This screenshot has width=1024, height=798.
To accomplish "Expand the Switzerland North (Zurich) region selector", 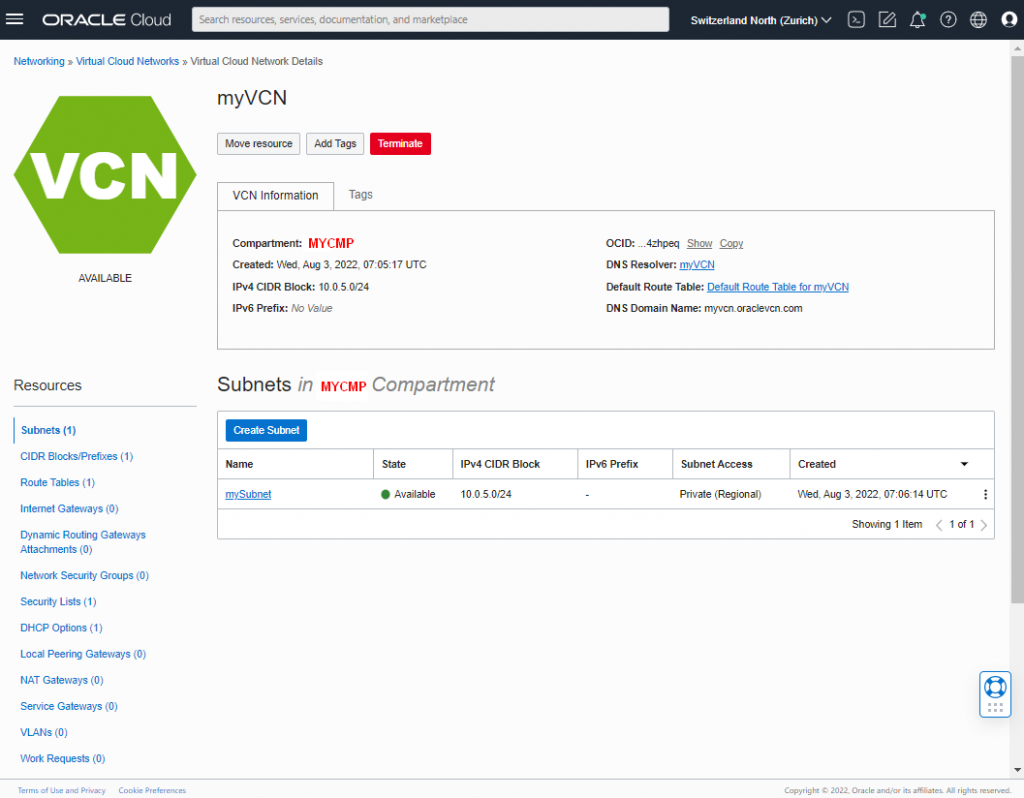I will [761, 20].
